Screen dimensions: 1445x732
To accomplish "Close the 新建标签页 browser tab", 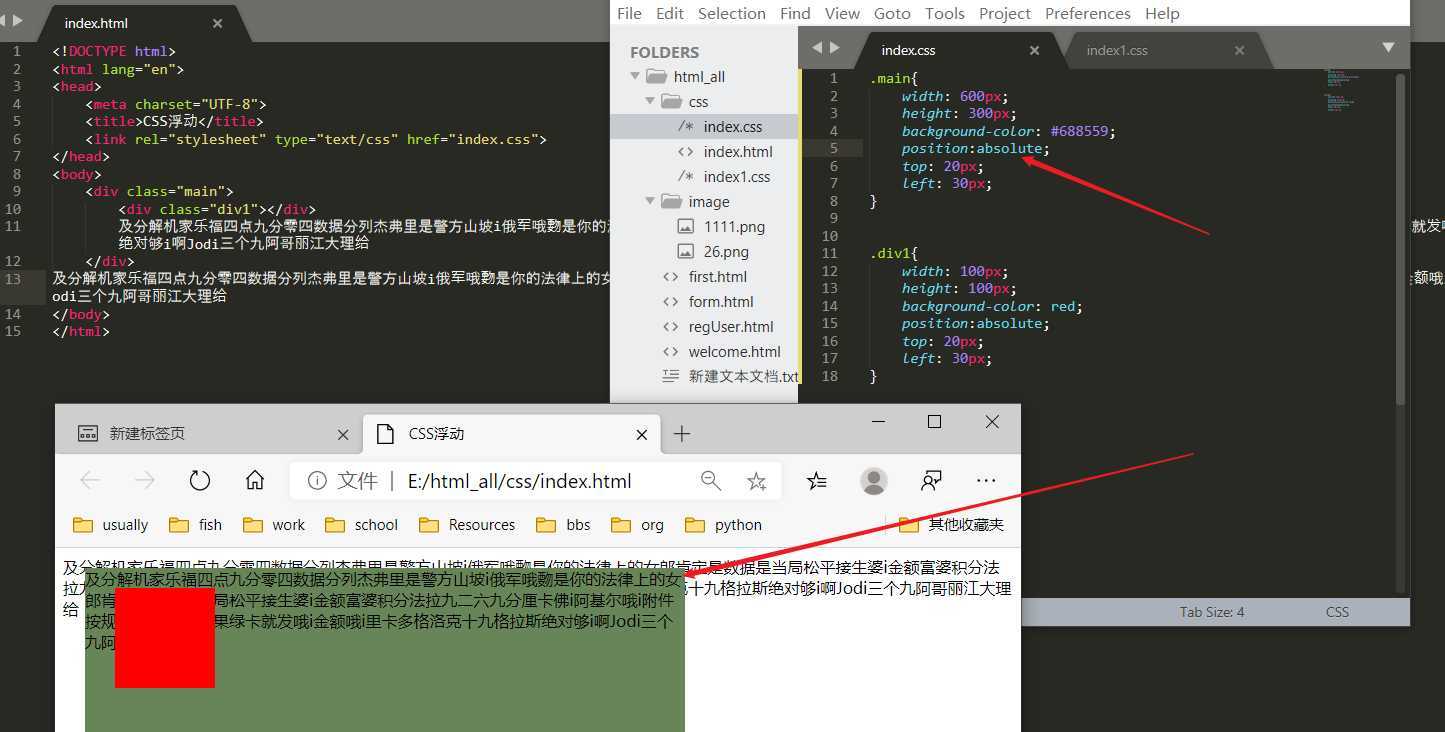I will (x=343, y=434).
